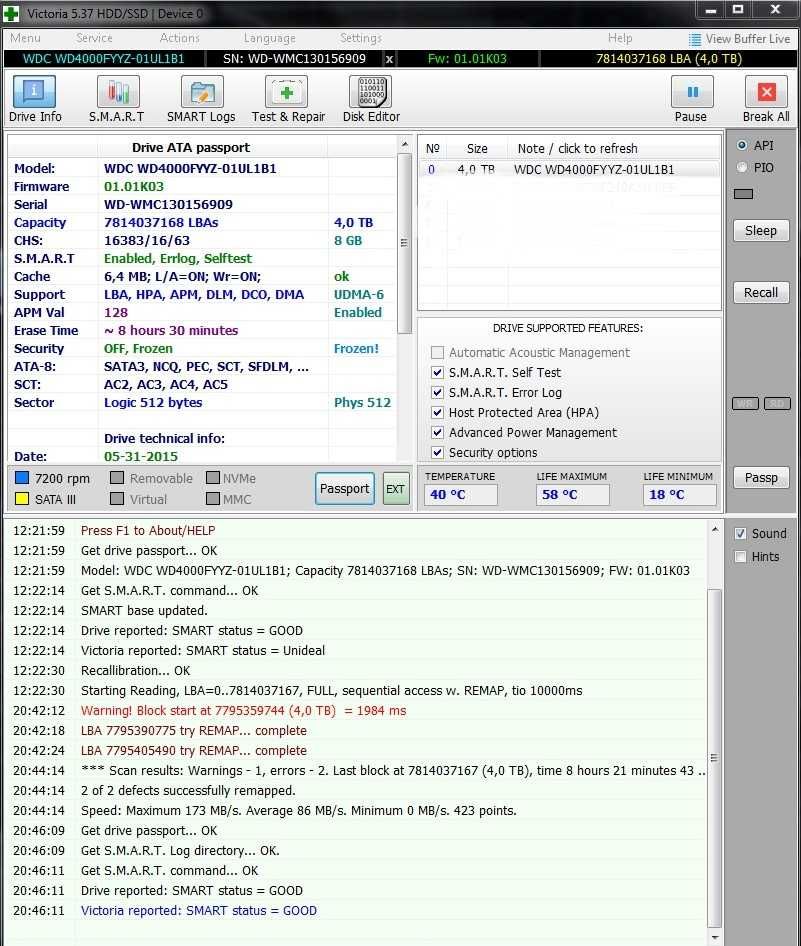
Task: Click the Erase Time 8 hours value
Action: click(171, 331)
